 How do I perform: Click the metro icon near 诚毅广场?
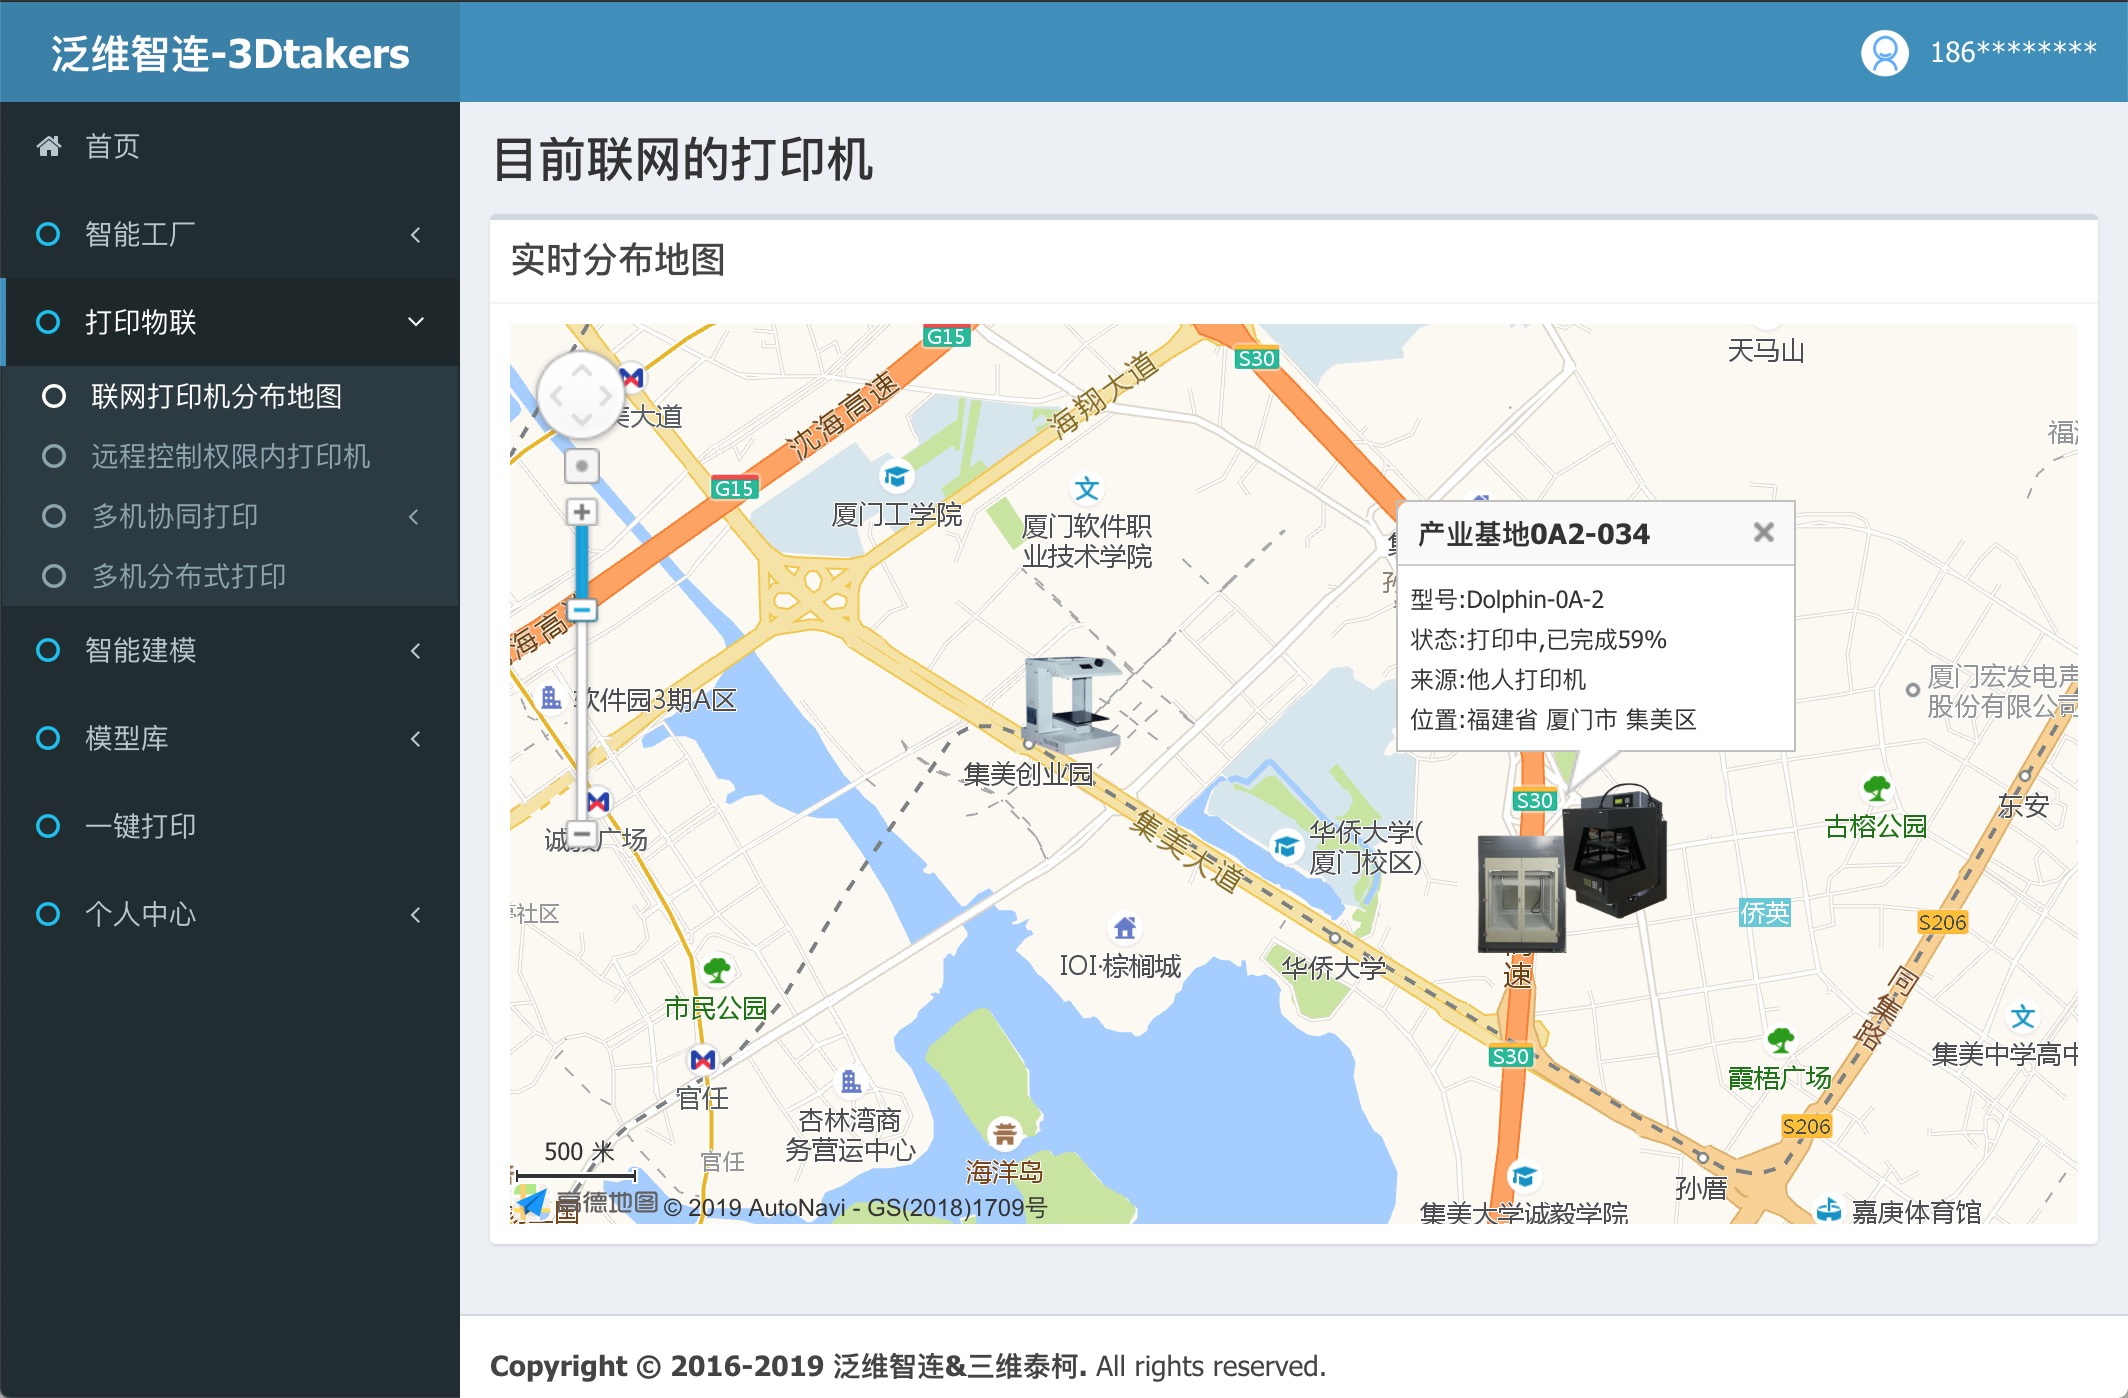(x=598, y=801)
